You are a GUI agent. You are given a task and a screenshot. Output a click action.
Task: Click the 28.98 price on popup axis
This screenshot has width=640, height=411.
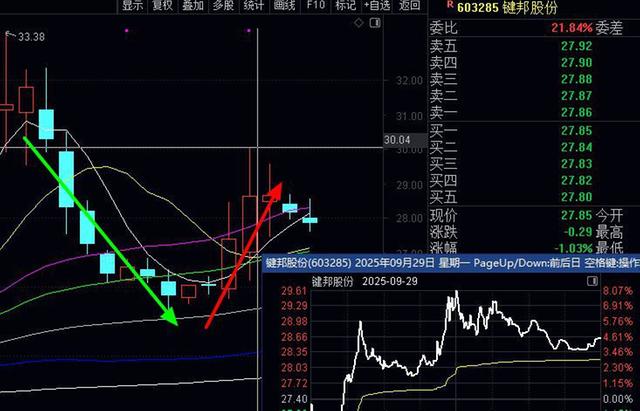(x=294, y=322)
